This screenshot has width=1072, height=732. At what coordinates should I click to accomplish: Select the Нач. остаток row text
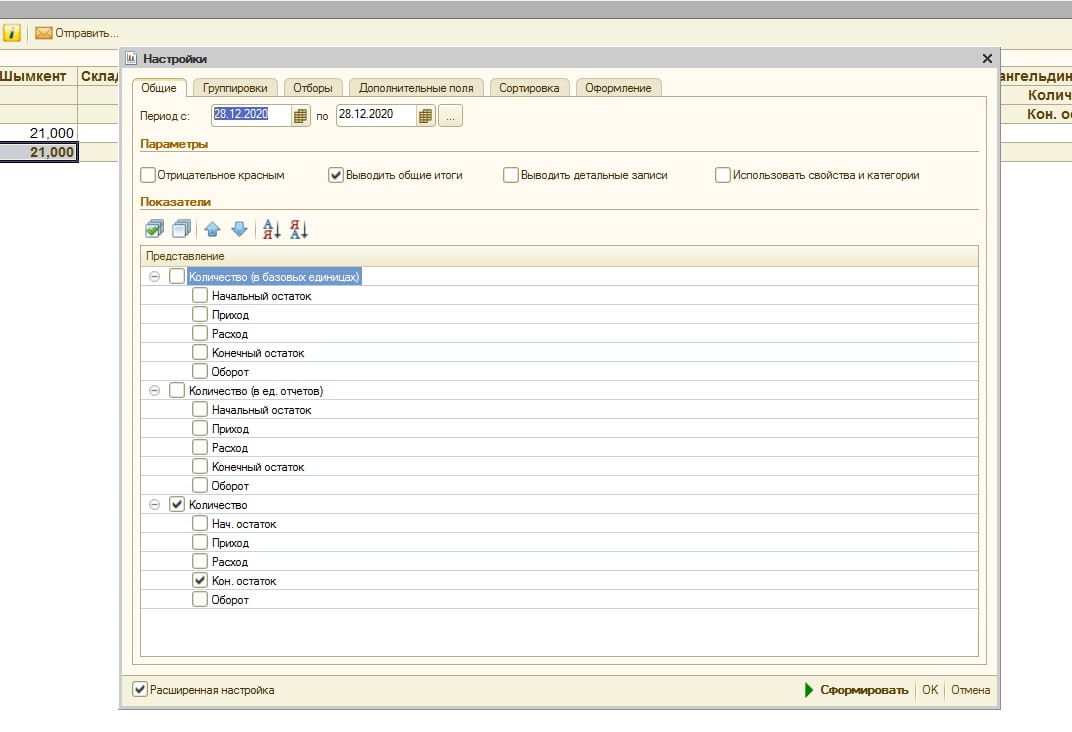point(244,524)
